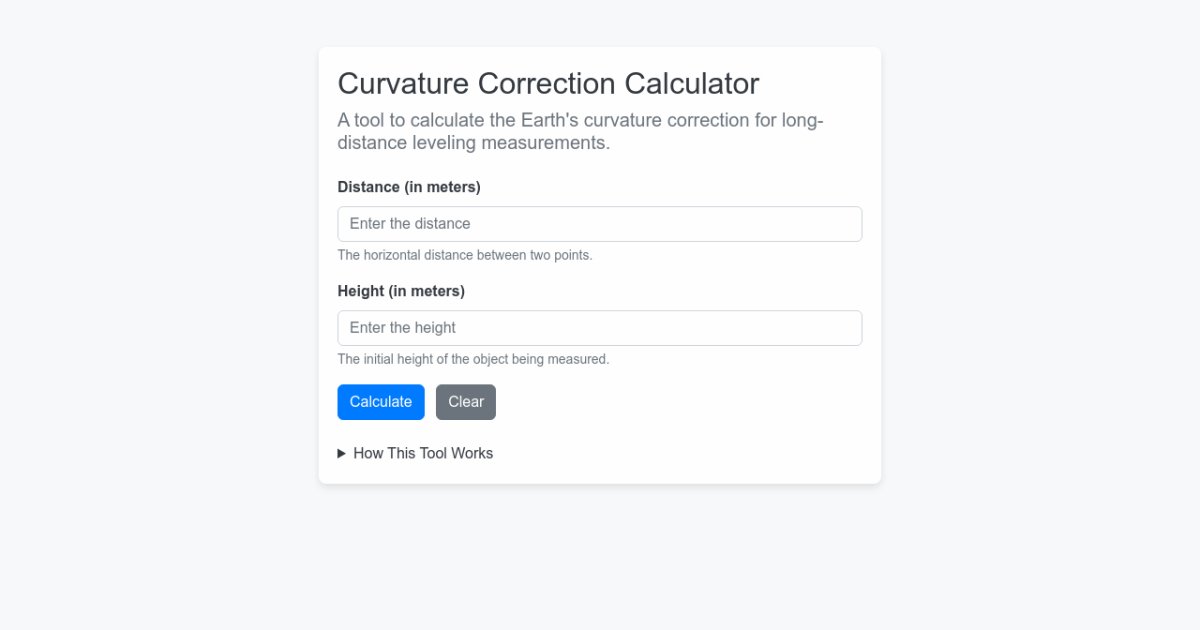
Task: Expand the disclosure triangle beside How This Tool Works
Action: [x=342, y=453]
